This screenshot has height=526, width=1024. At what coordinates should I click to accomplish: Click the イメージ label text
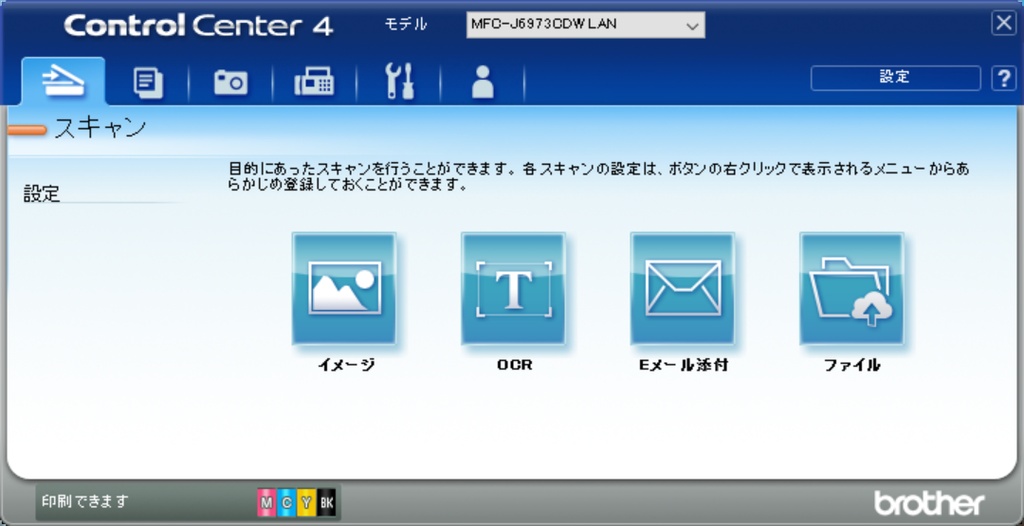[346, 365]
